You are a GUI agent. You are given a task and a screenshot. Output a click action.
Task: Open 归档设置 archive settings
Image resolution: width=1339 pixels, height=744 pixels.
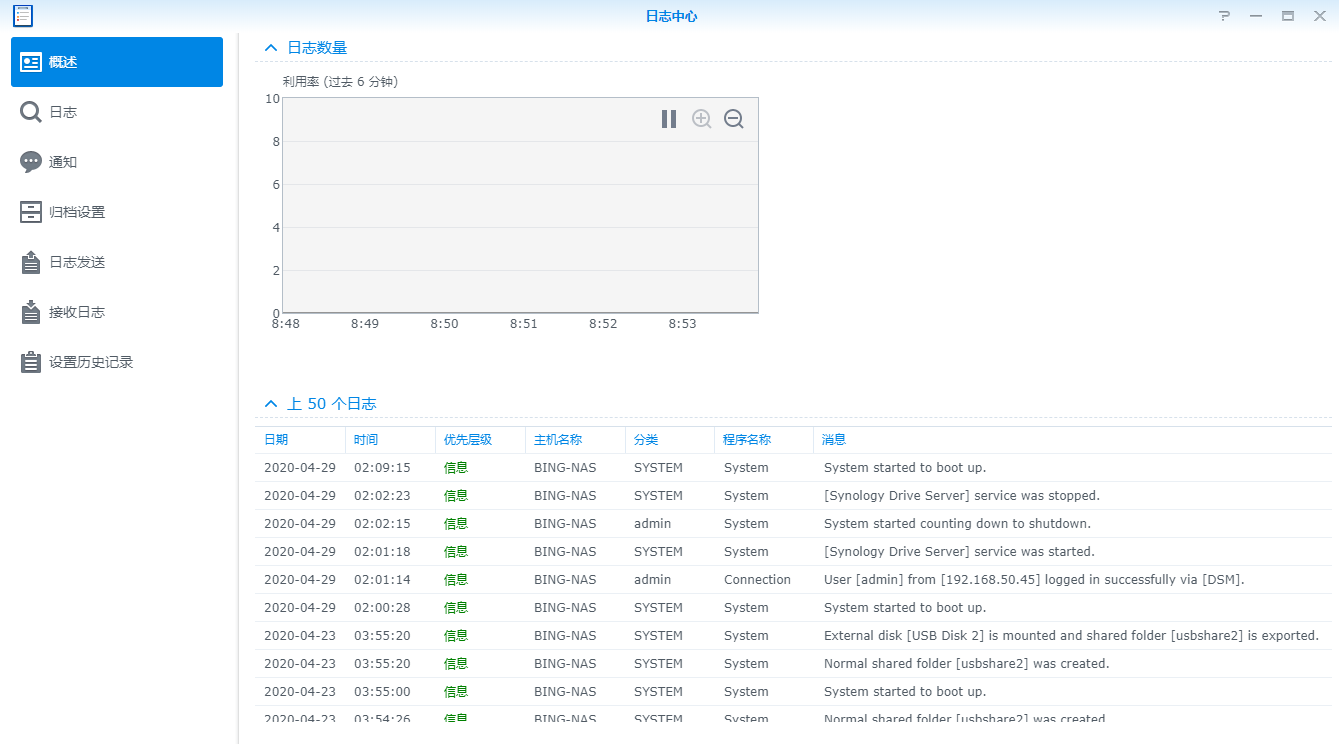point(117,212)
